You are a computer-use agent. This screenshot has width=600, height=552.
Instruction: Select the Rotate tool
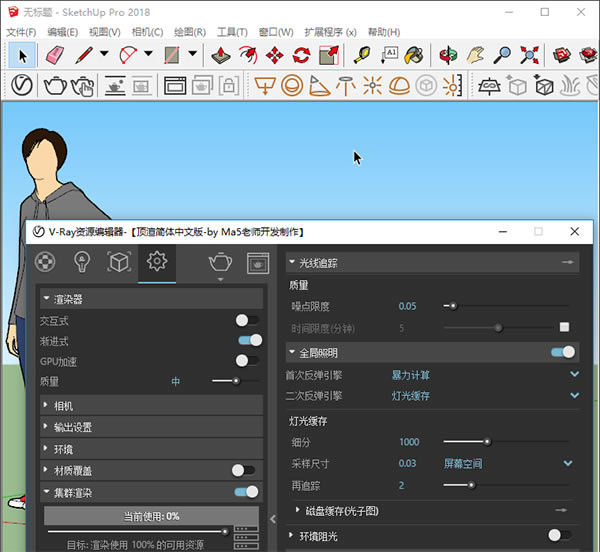pos(302,55)
